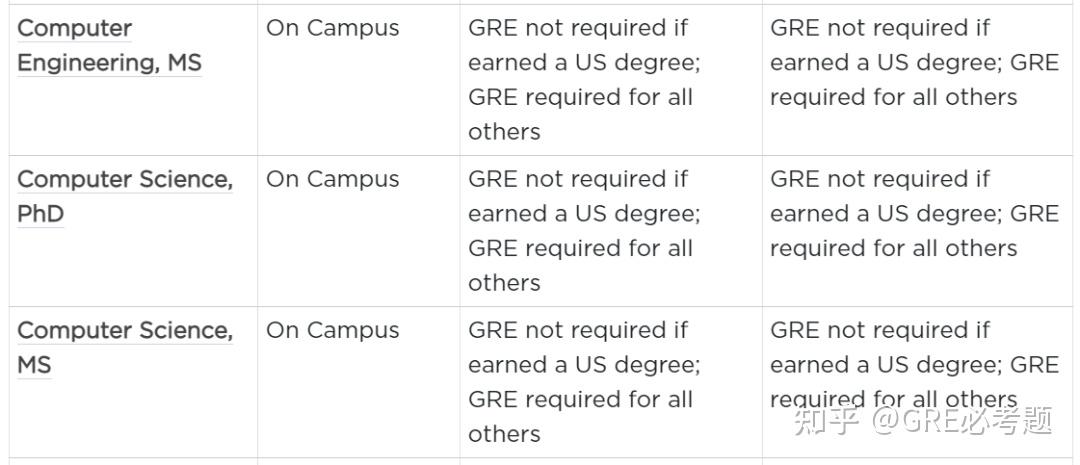Click standalone word others in Computer Engineering row

504,132
